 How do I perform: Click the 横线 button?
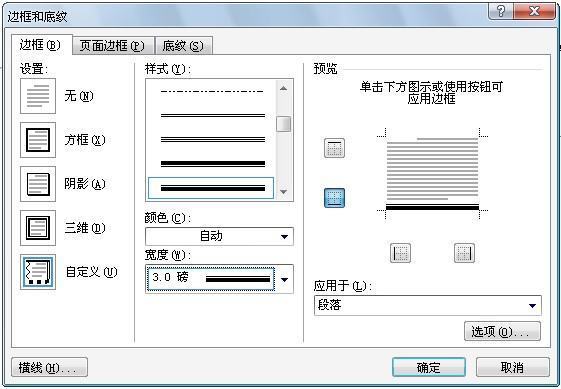[49, 367]
